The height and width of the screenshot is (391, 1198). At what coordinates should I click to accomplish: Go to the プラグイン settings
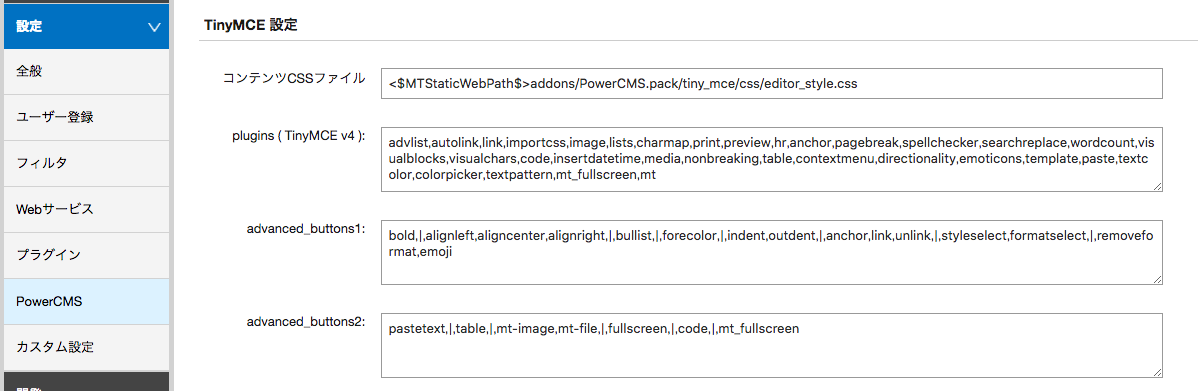pyautogui.click(x=86, y=255)
